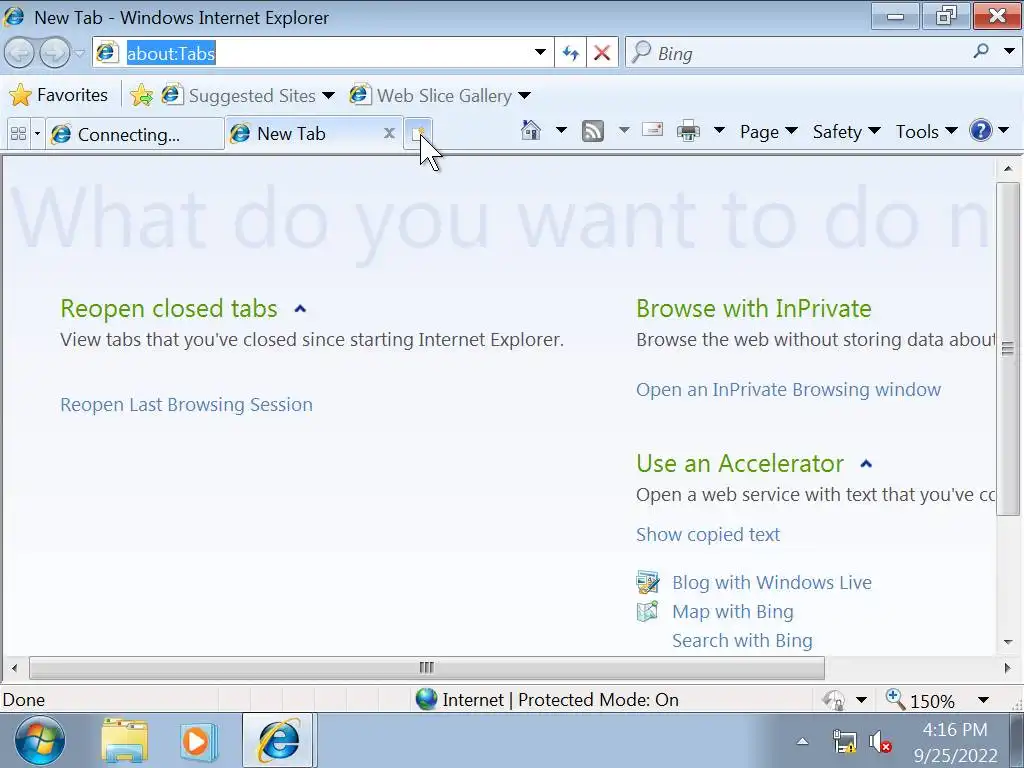
Task: Open the search provider dropdown arrow
Action: [x=1009, y=52]
